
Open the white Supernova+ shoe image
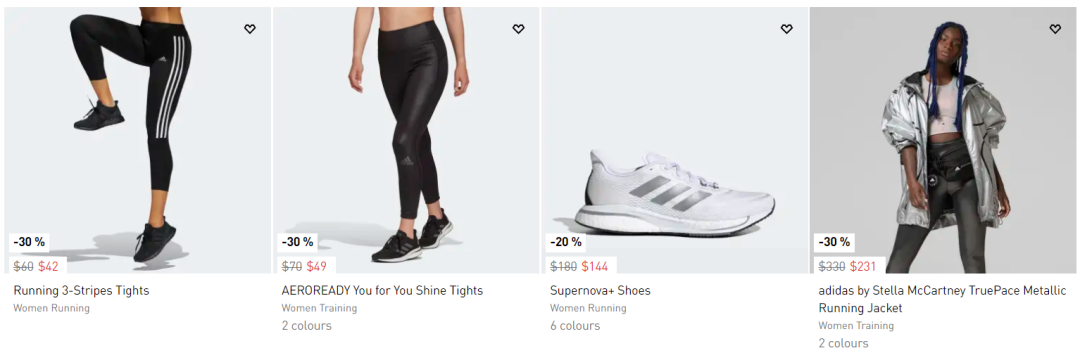pos(674,140)
